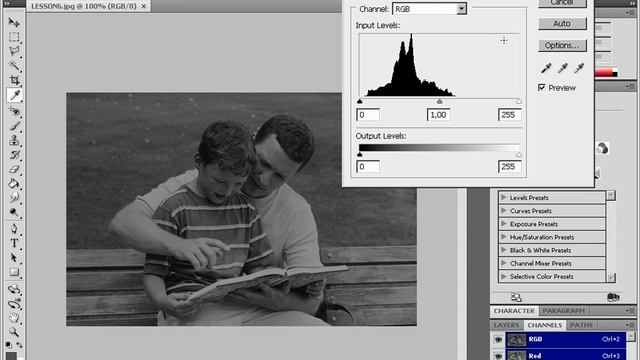This screenshot has width=640, height=360.
Task: Select the Zoom tool
Action: click(x=14, y=332)
